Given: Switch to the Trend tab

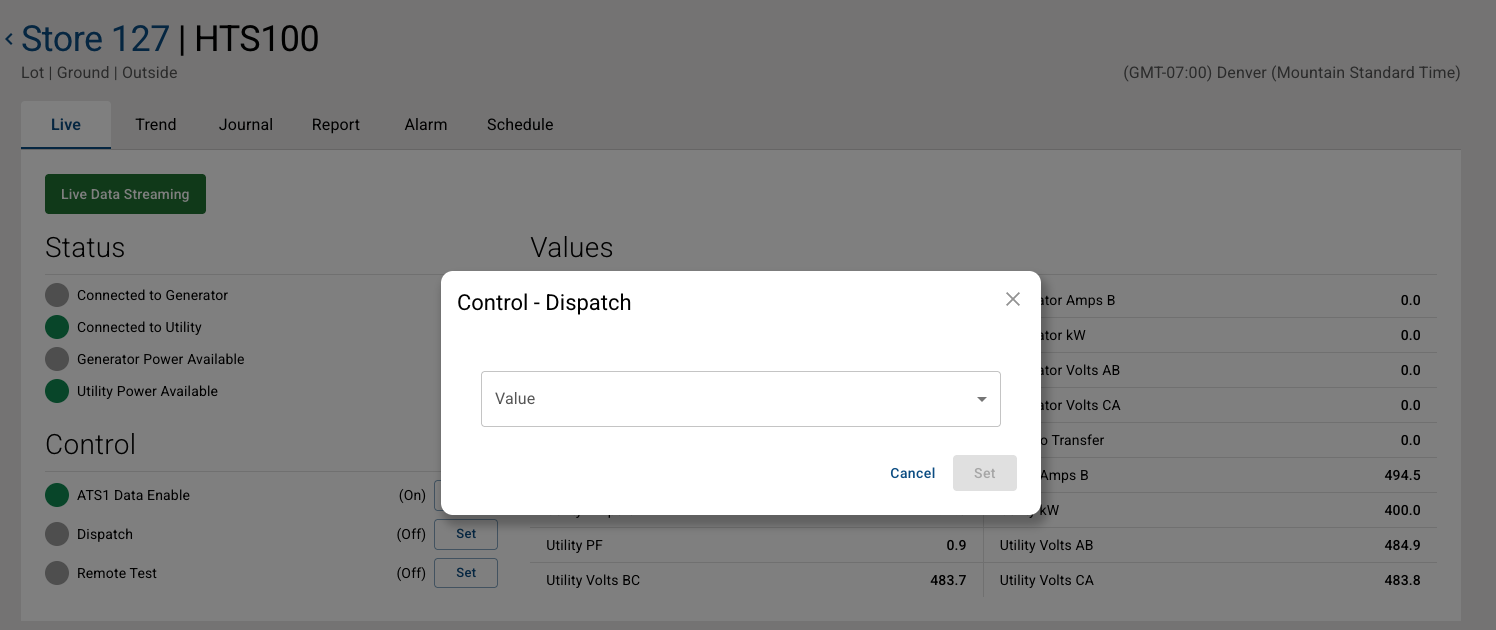Looking at the screenshot, I should coord(156,125).
